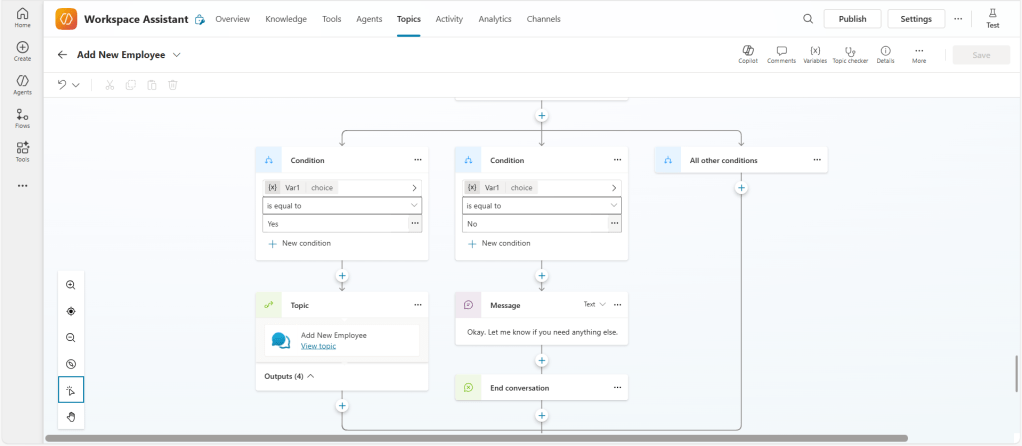Switch to the Knowledge tab
The height and width of the screenshot is (446, 1022).
coord(286,19)
